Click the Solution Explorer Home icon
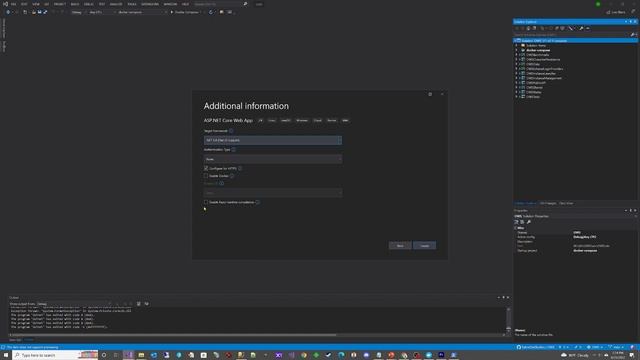The width and height of the screenshot is (640, 360). click(528, 28)
